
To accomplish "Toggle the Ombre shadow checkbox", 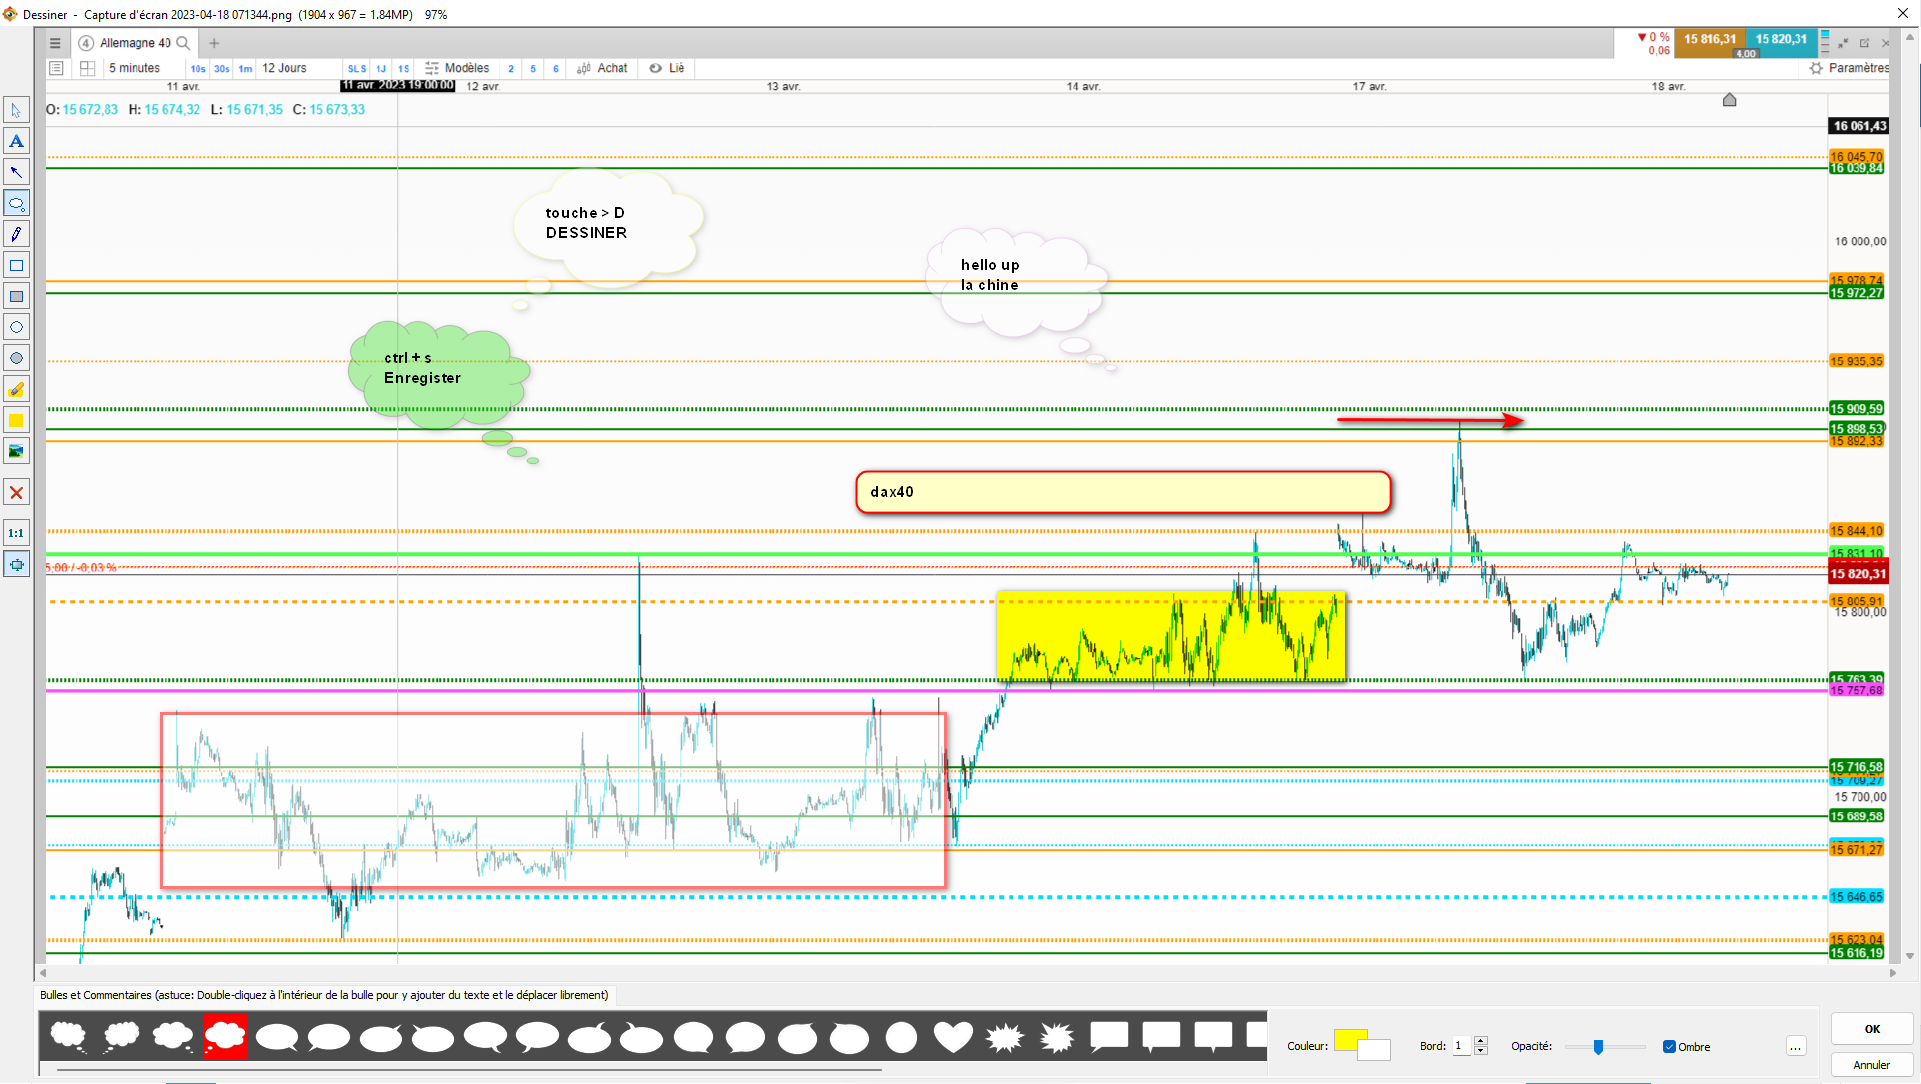I will tap(1669, 1047).
